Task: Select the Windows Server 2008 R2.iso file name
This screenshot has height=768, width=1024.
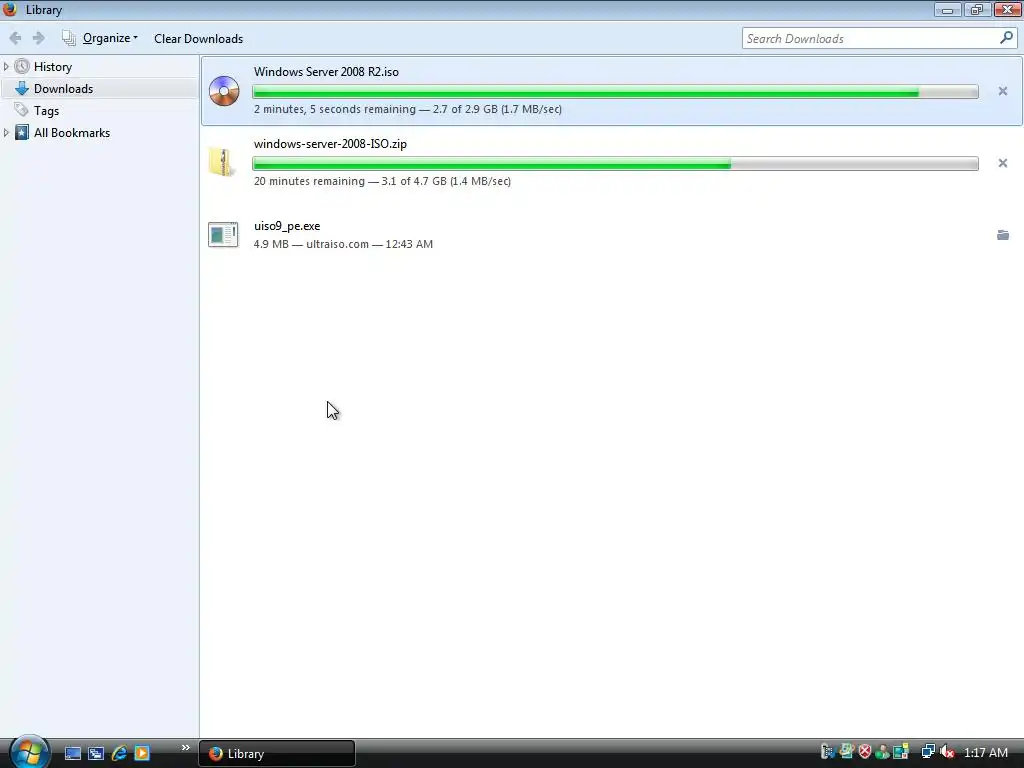Action: 326,72
